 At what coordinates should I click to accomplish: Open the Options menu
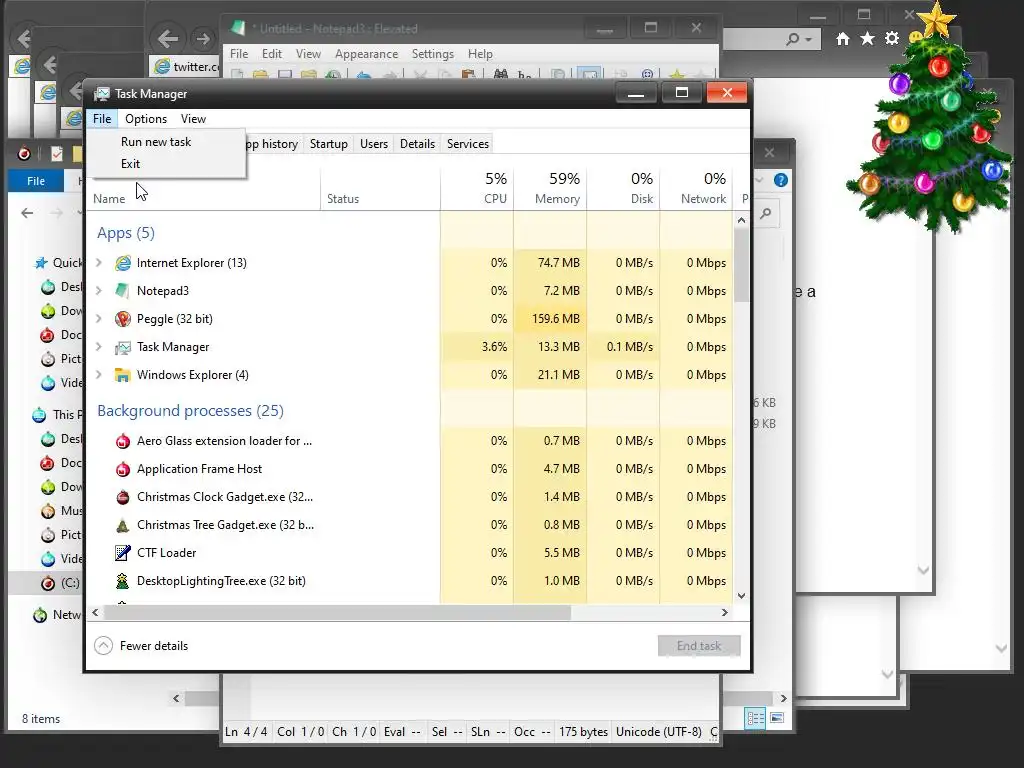[x=146, y=119]
